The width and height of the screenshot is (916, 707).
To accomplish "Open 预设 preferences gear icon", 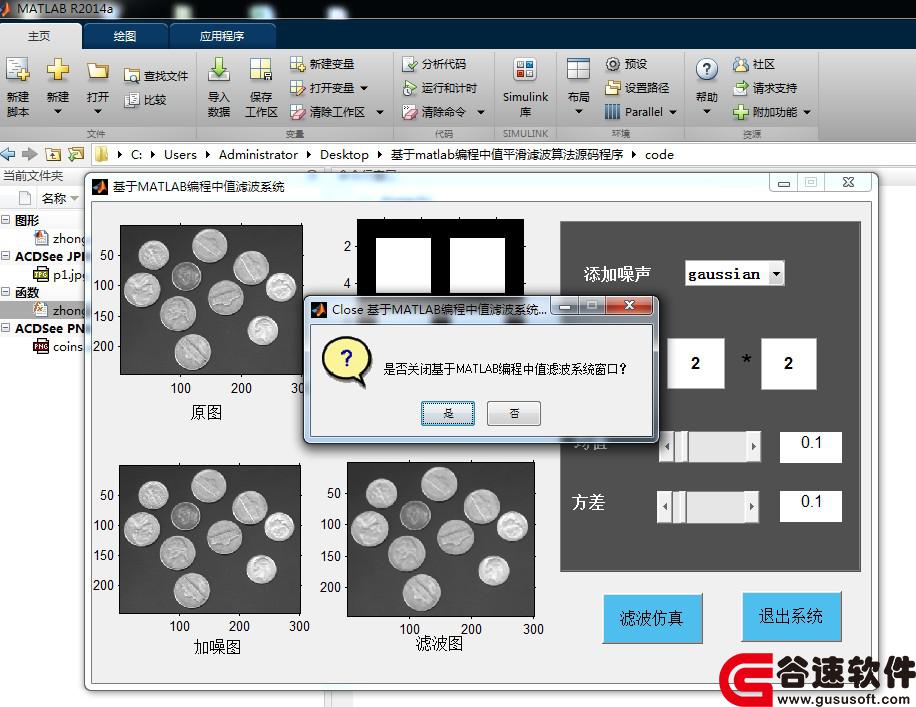I will tap(612, 64).
